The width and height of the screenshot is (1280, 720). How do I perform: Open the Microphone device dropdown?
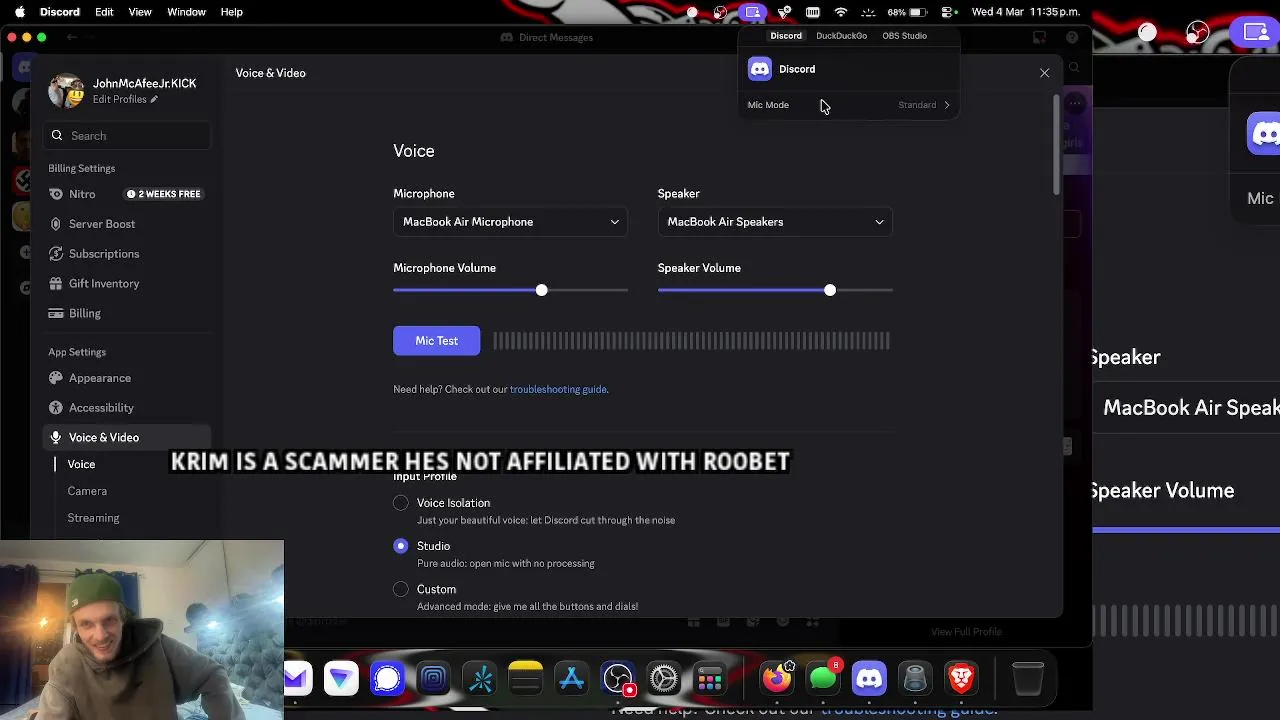point(510,222)
